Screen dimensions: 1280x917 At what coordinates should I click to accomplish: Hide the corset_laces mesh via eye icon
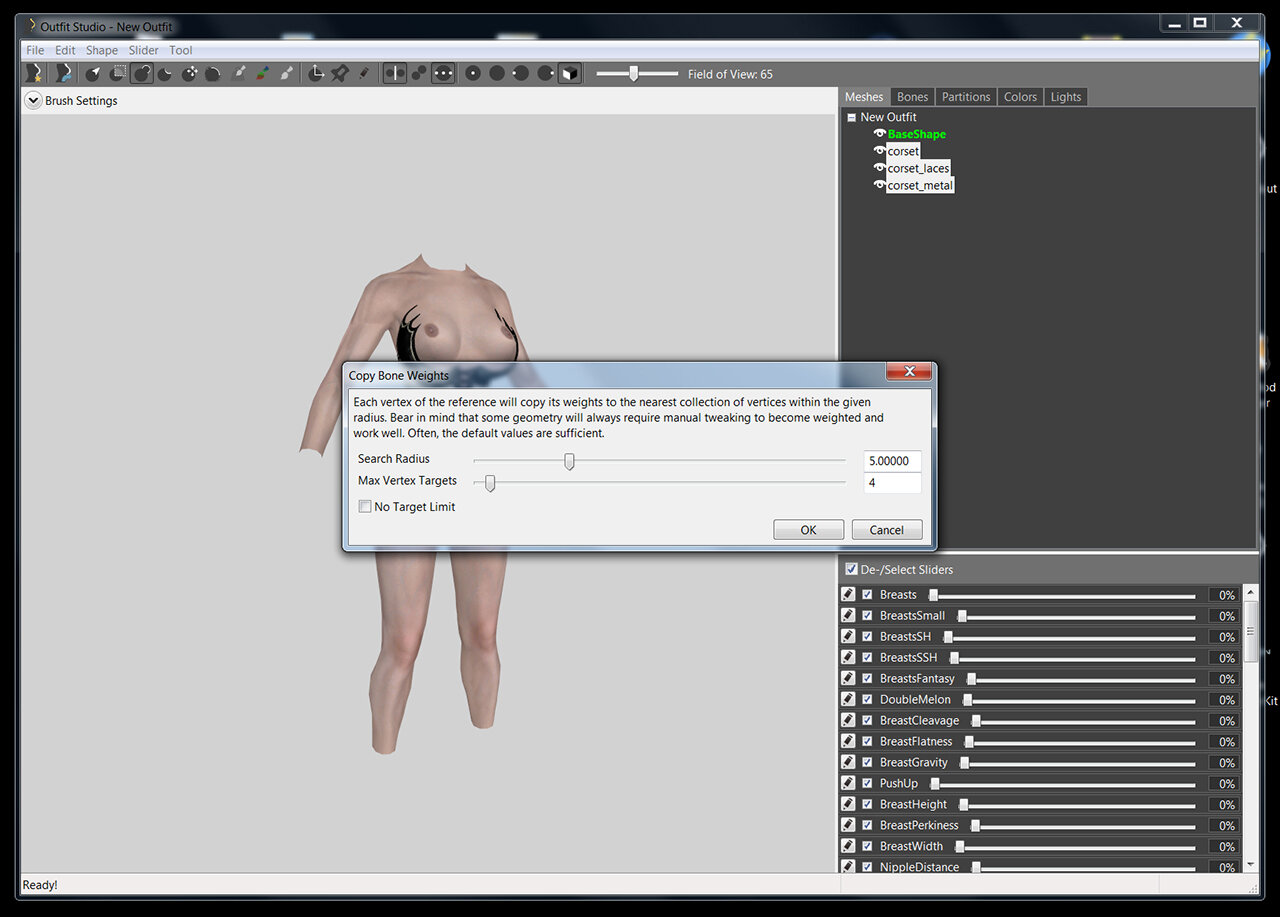(879, 168)
